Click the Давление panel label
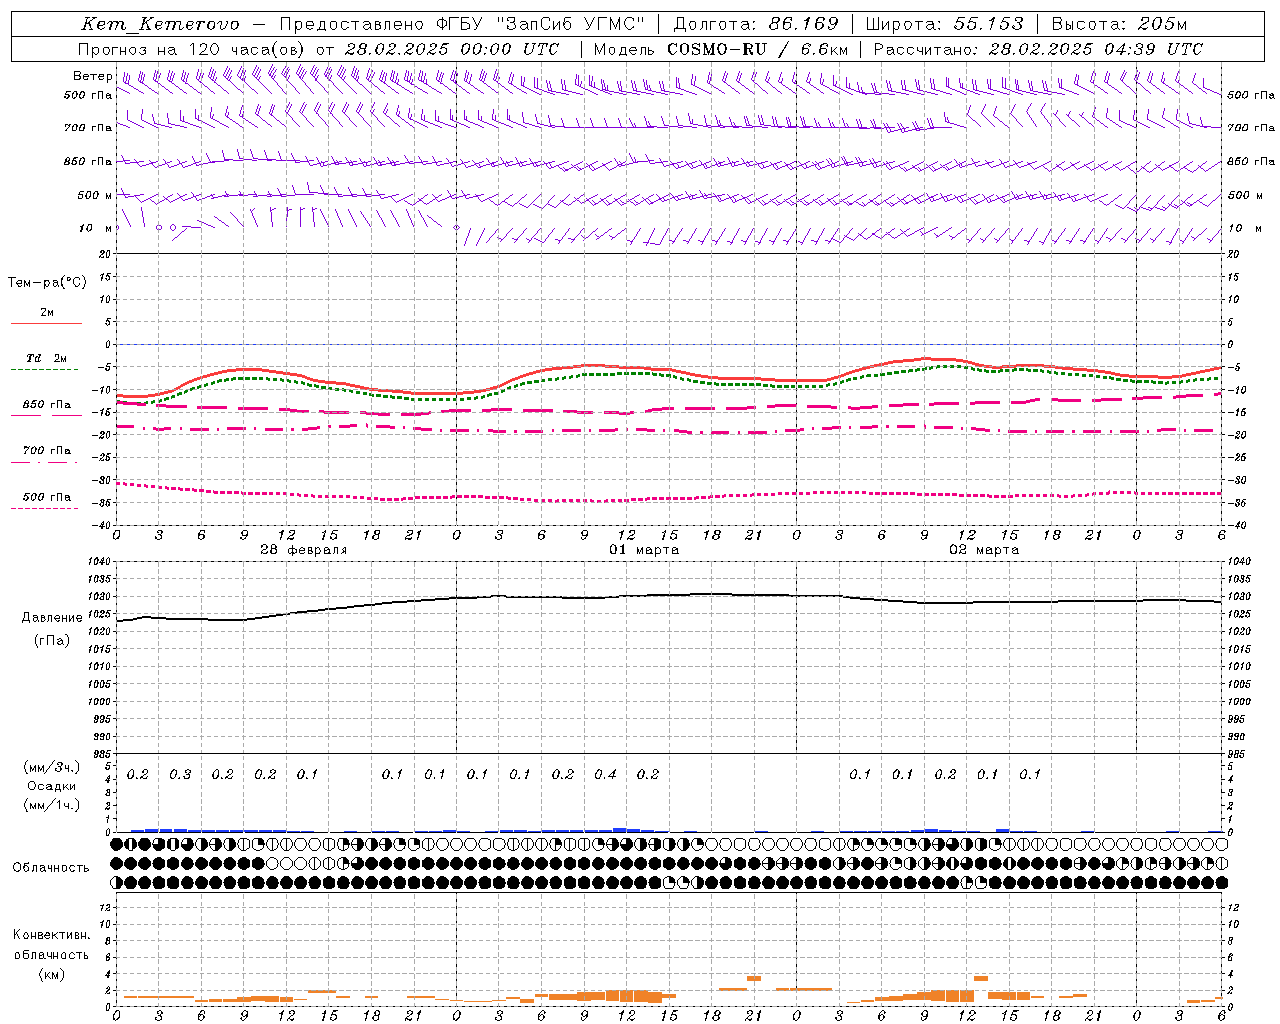The width and height of the screenshot is (1280, 1024). (52, 618)
